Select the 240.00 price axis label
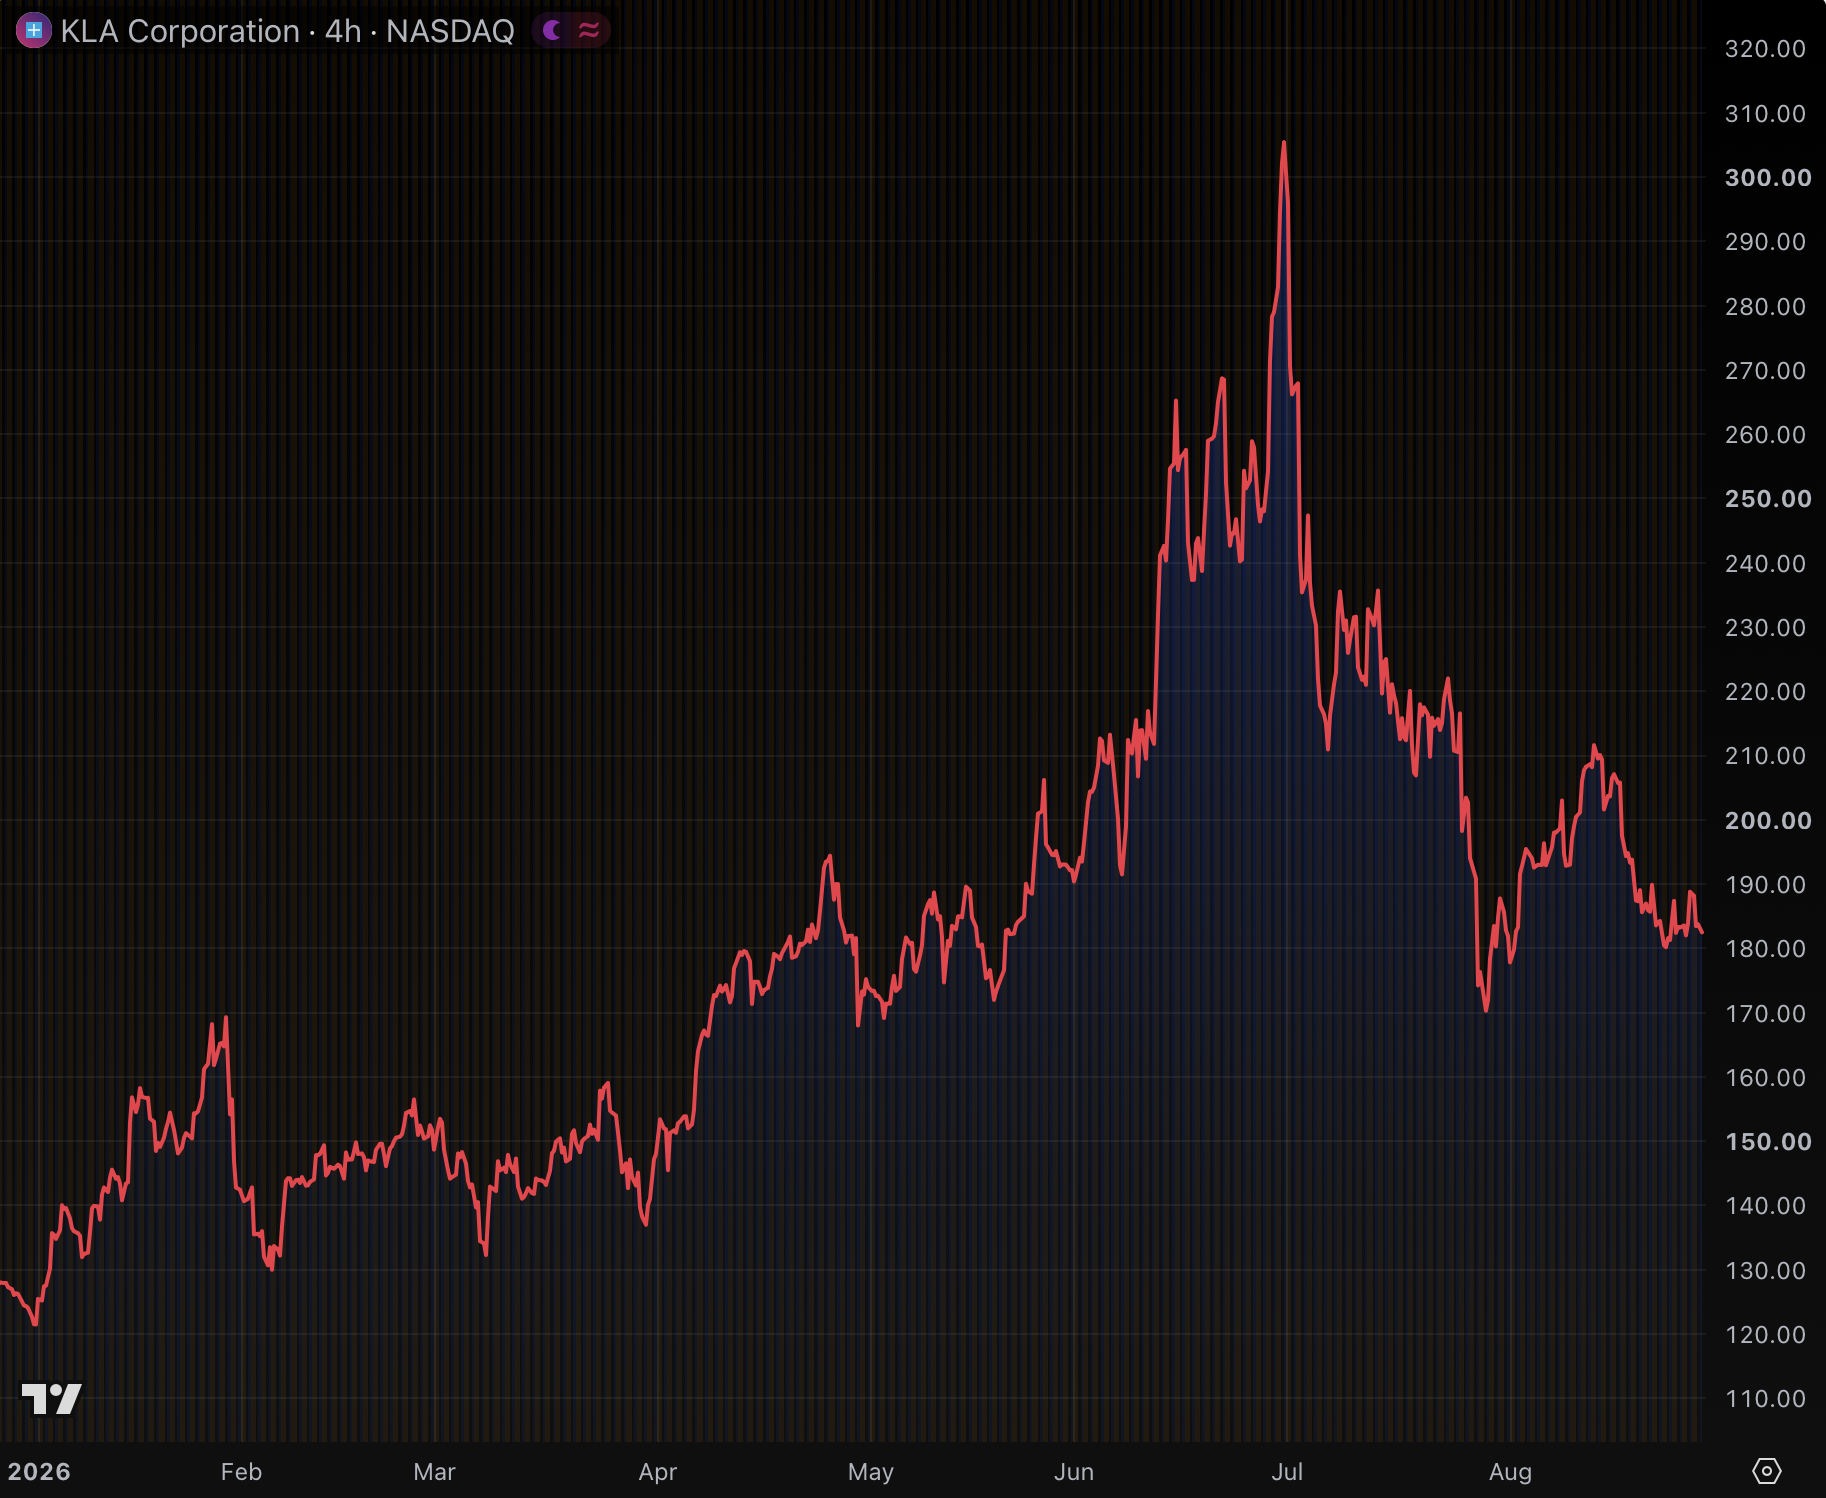Image resolution: width=1826 pixels, height=1498 pixels. pos(1765,564)
